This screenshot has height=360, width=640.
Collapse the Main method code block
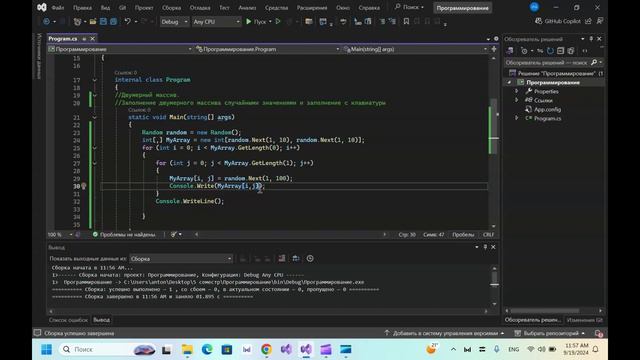click(x=95, y=118)
